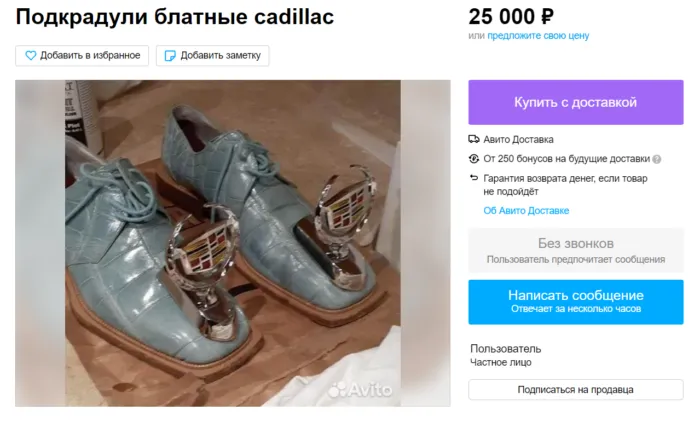Click the listing title Подкрадули блатные cadillac
This screenshot has height=422, width=700.
175,17
